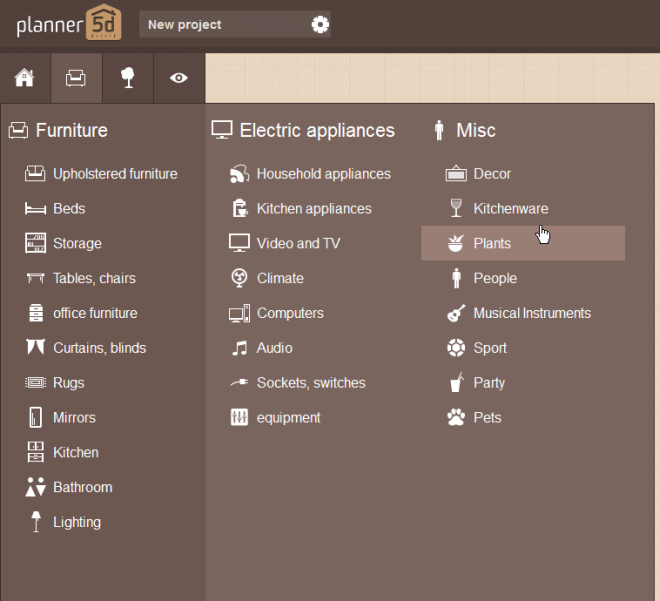660x601 pixels.
Task: Select equipment category label
Action: pyautogui.click(x=289, y=418)
